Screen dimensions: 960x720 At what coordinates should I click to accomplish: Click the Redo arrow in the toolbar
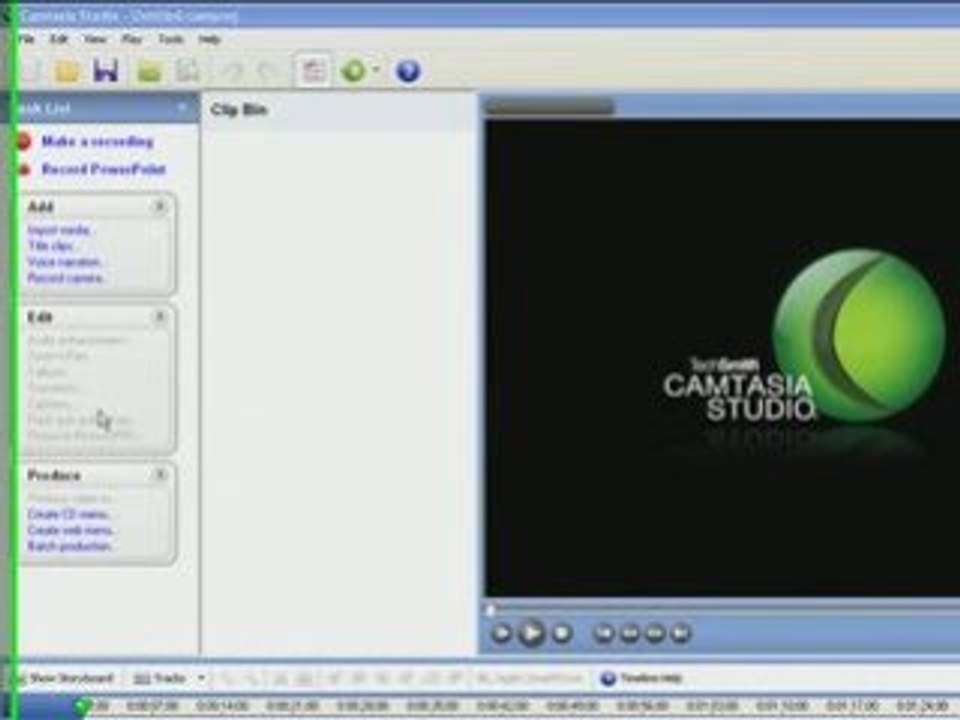(267, 72)
